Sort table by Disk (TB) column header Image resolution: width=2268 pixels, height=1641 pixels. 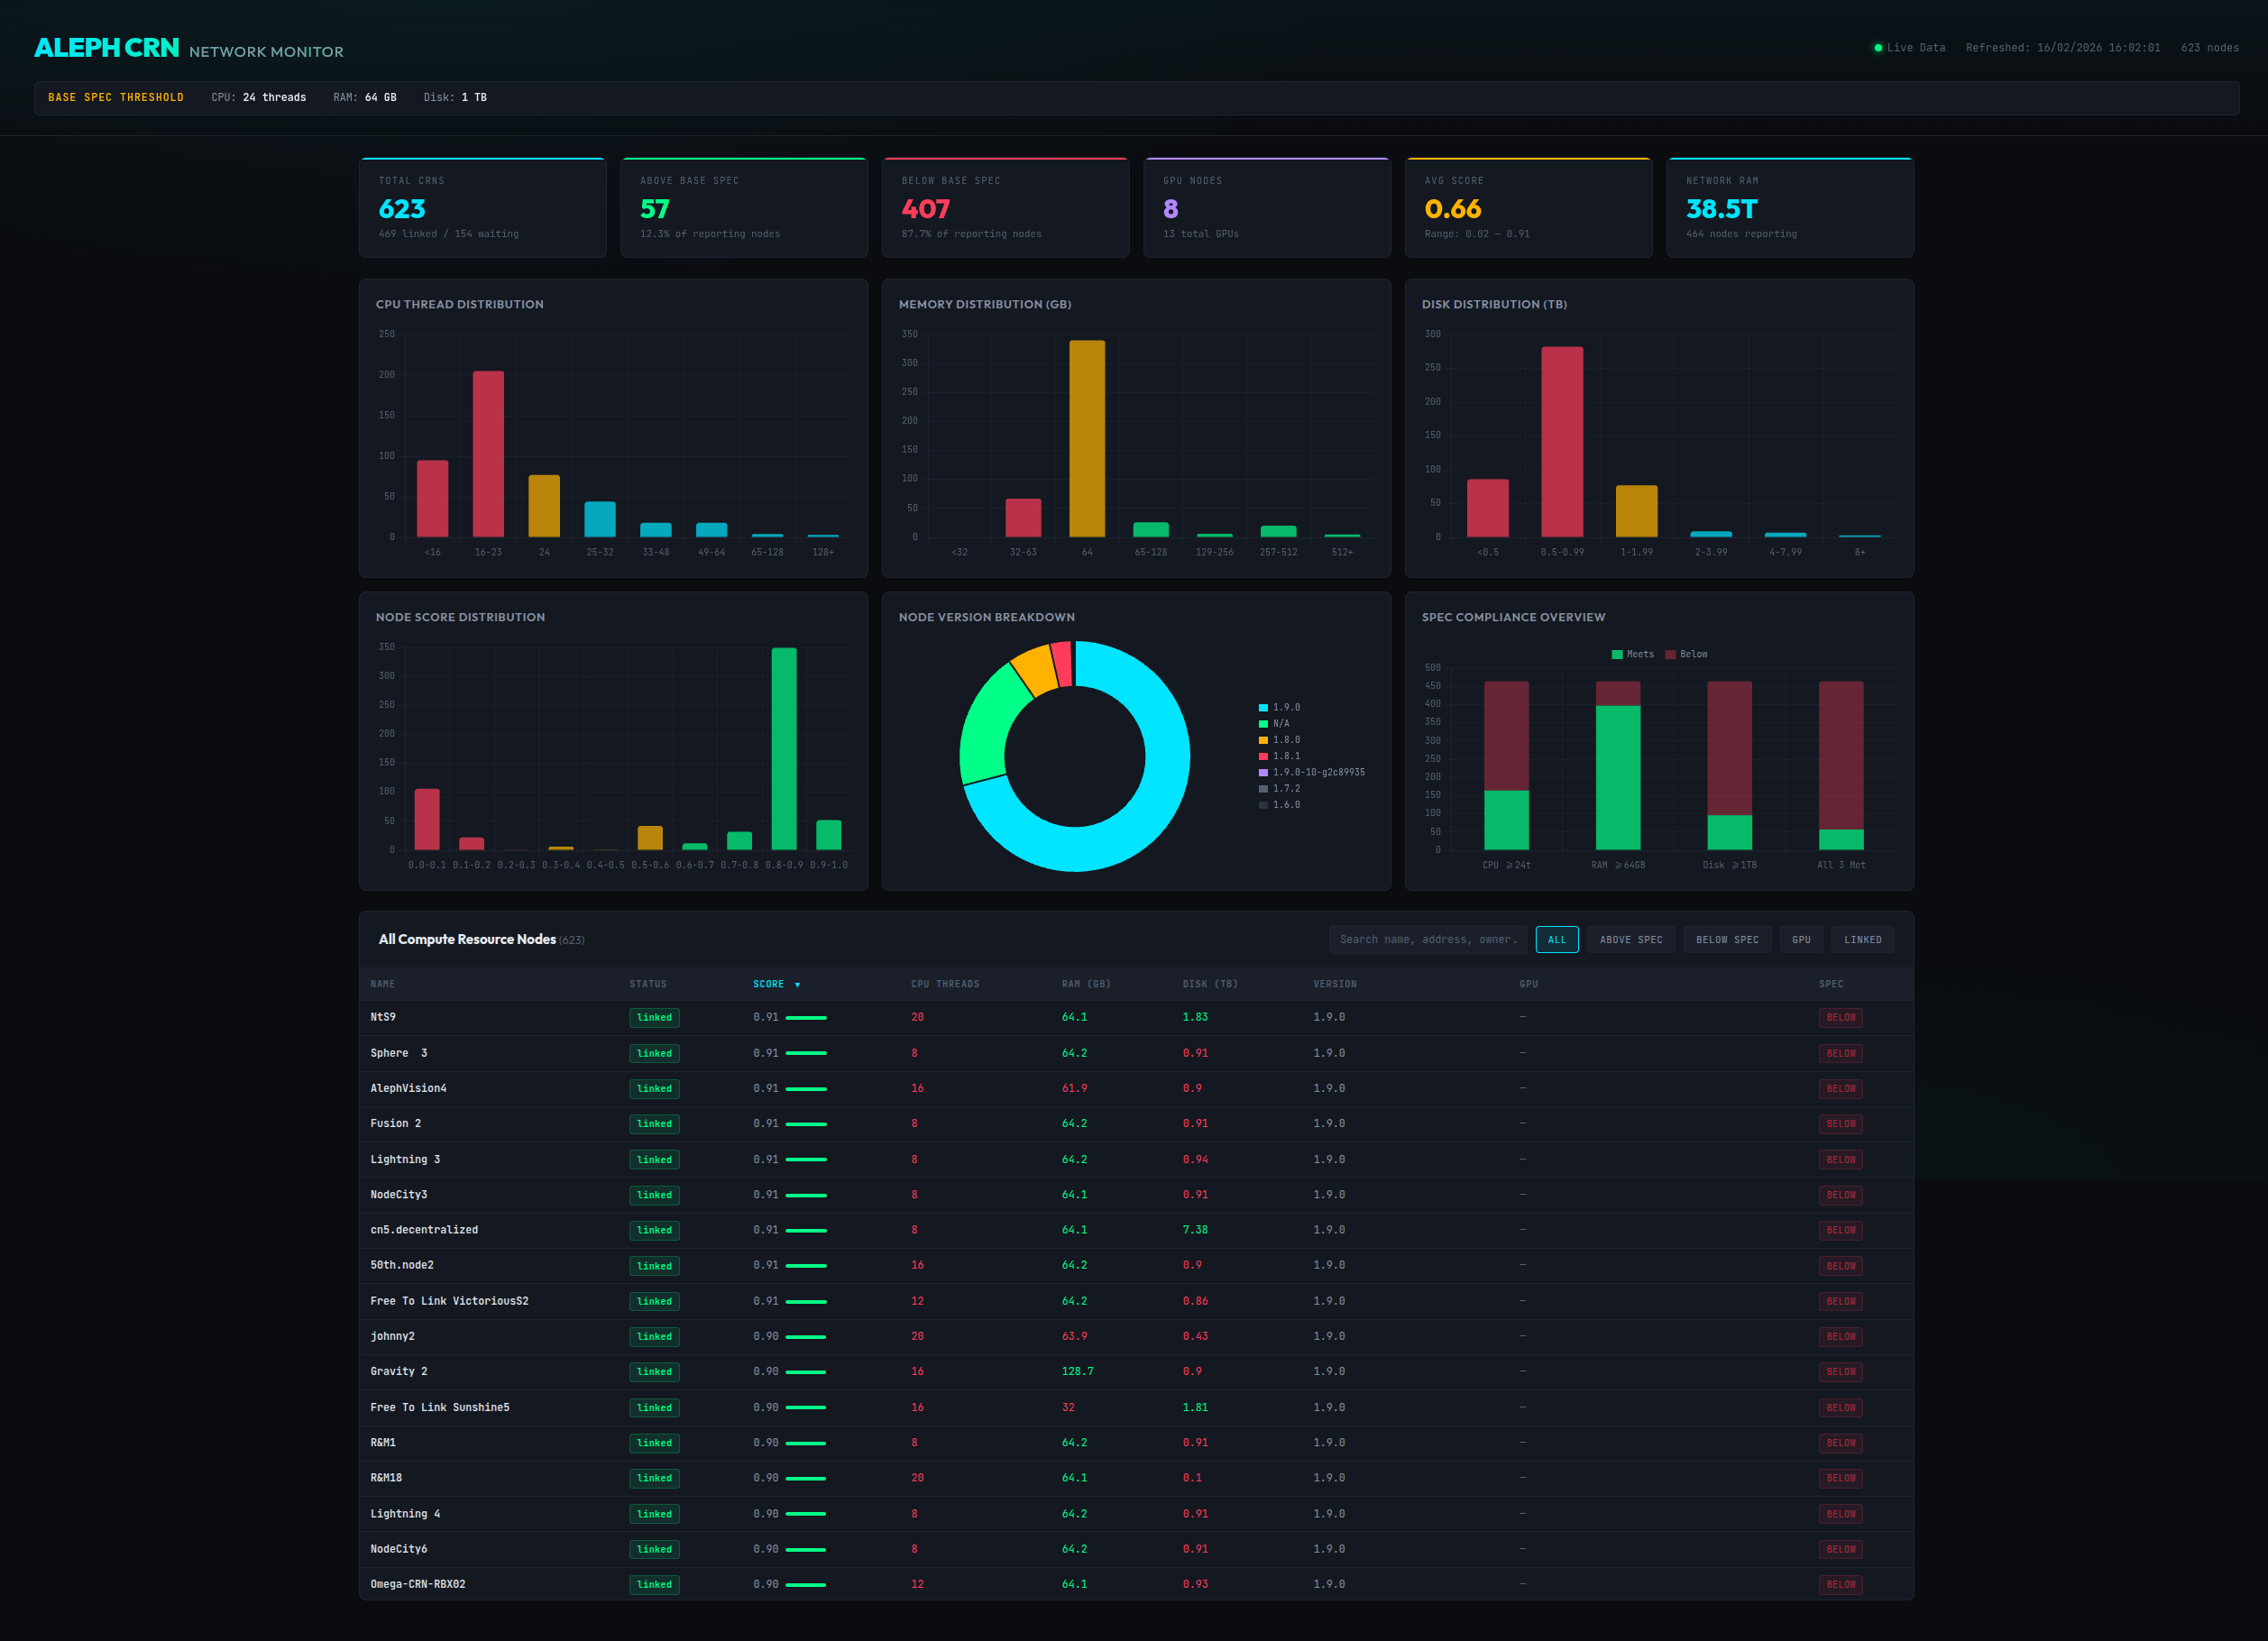[1209, 985]
